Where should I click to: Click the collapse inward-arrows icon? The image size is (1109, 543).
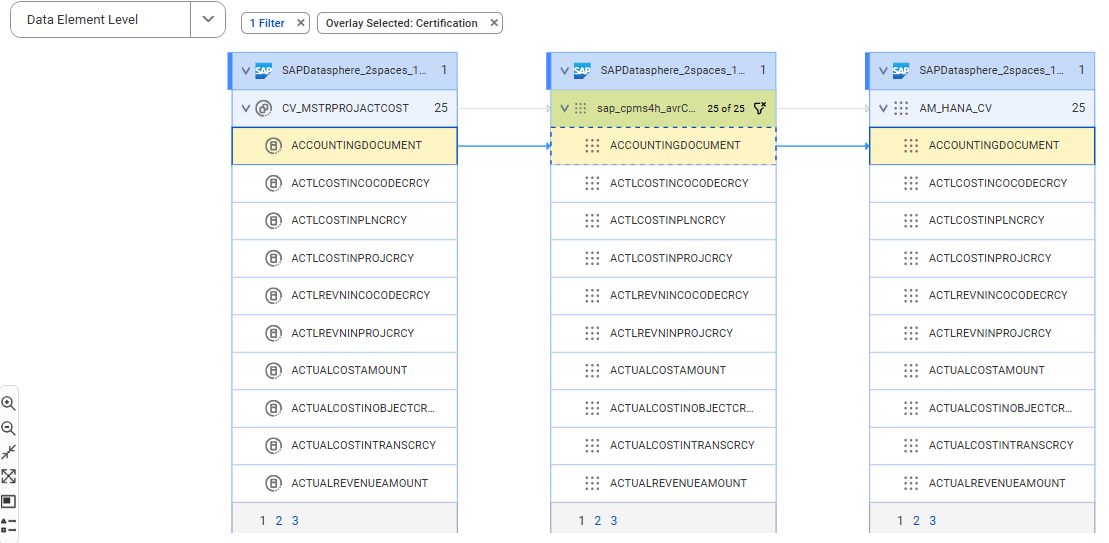click(8, 452)
